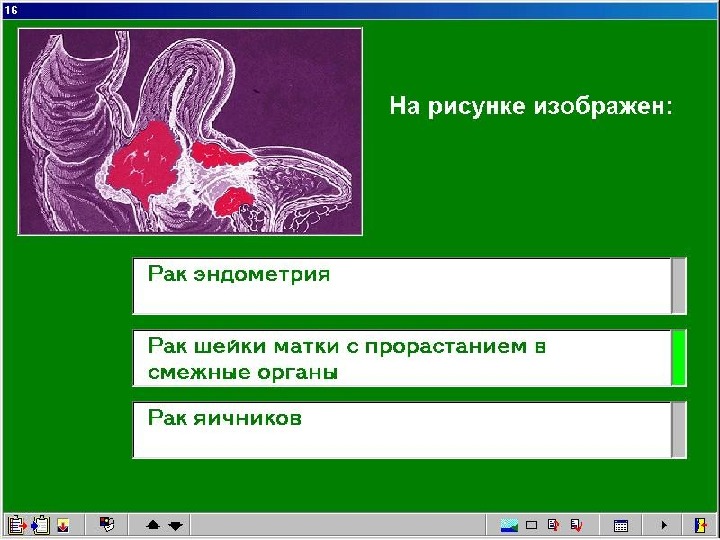Click the clipboard icon with blue arrow
Image resolution: width=720 pixels, height=540 pixels.
coord(40,524)
